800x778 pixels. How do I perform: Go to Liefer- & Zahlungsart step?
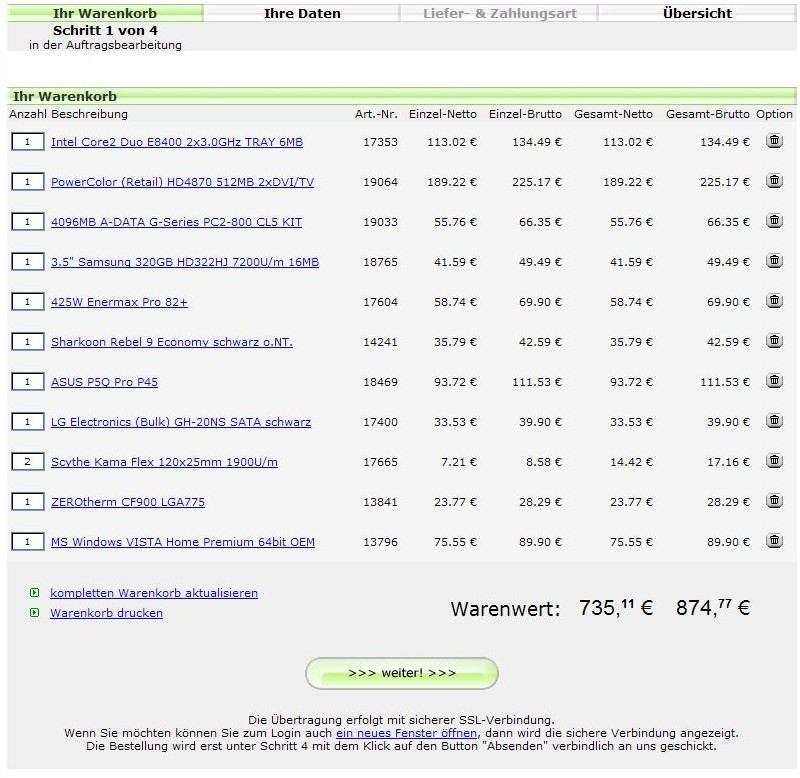pos(499,13)
